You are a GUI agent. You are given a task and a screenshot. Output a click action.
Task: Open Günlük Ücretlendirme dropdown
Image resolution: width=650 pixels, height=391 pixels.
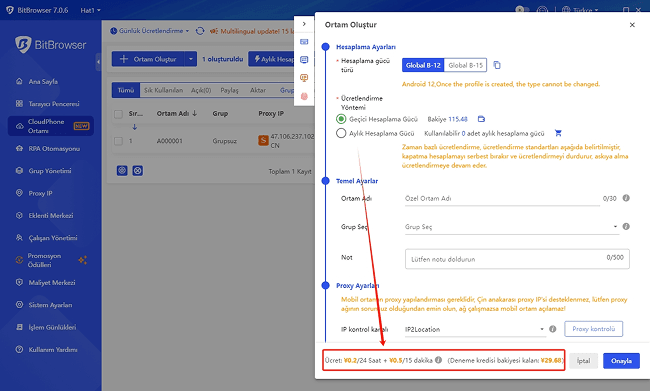tap(150, 31)
